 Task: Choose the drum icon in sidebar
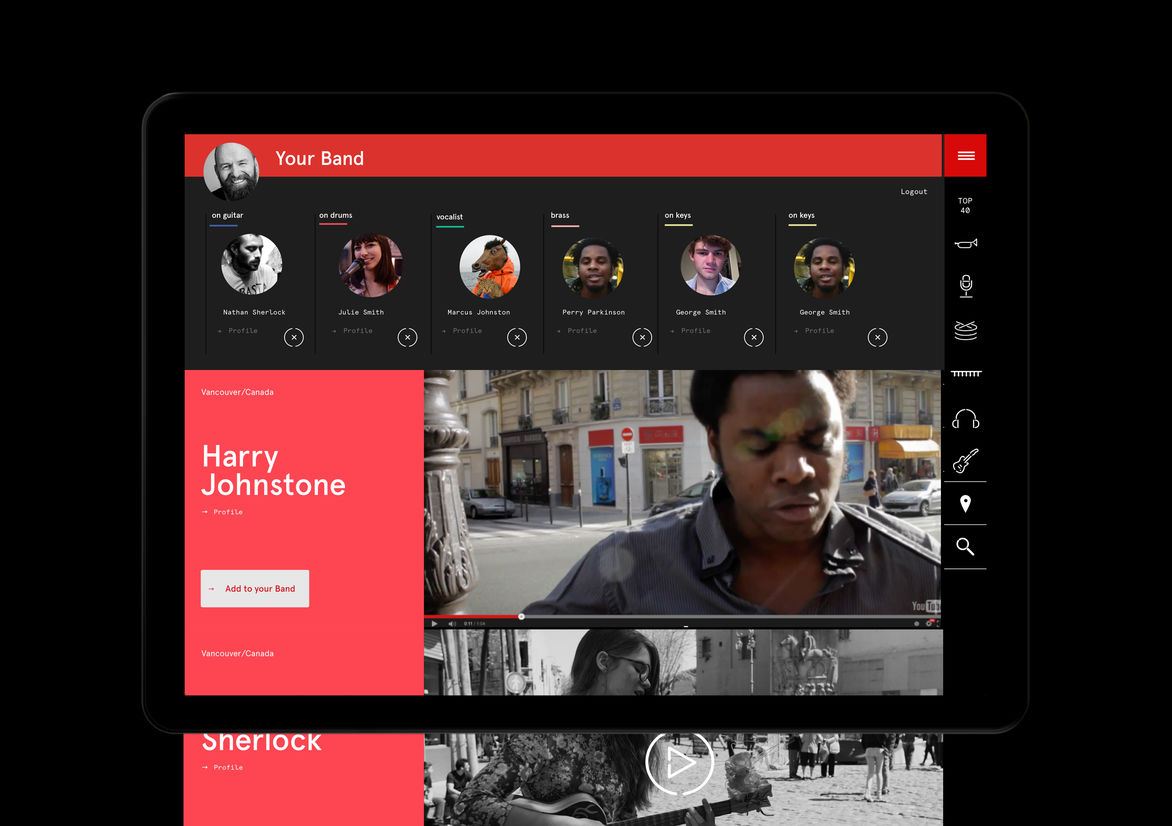tap(965, 330)
